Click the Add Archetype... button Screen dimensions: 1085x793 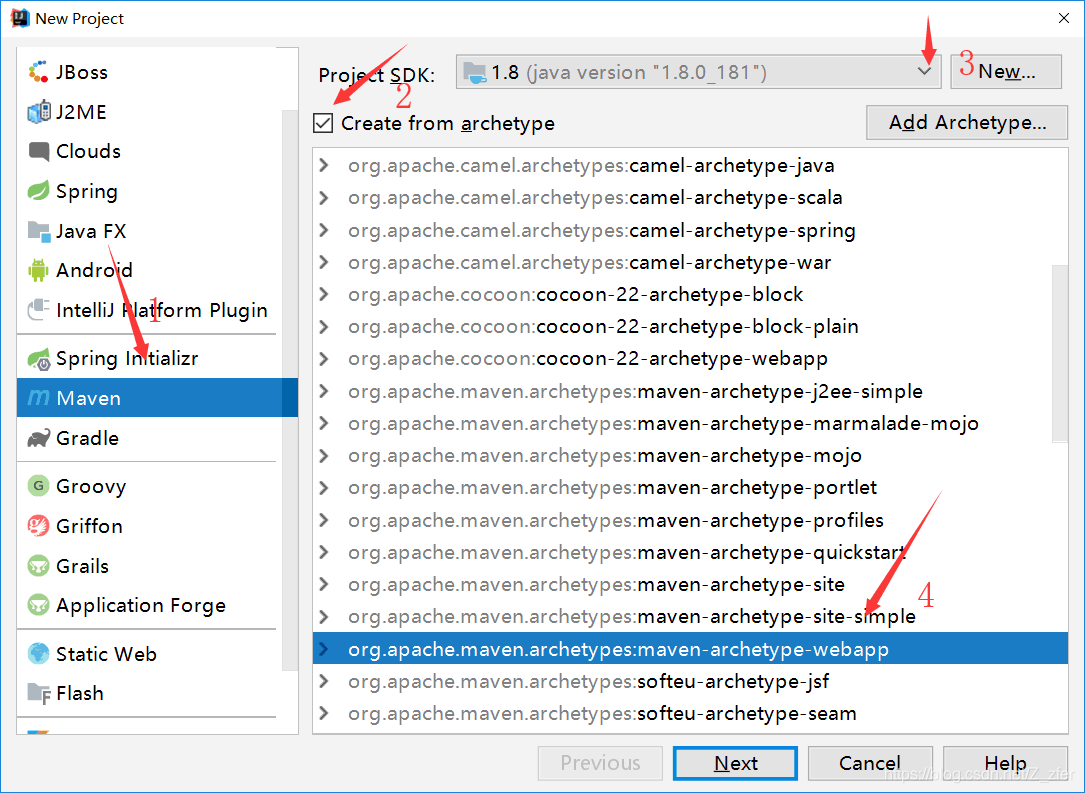(x=967, y=122)
